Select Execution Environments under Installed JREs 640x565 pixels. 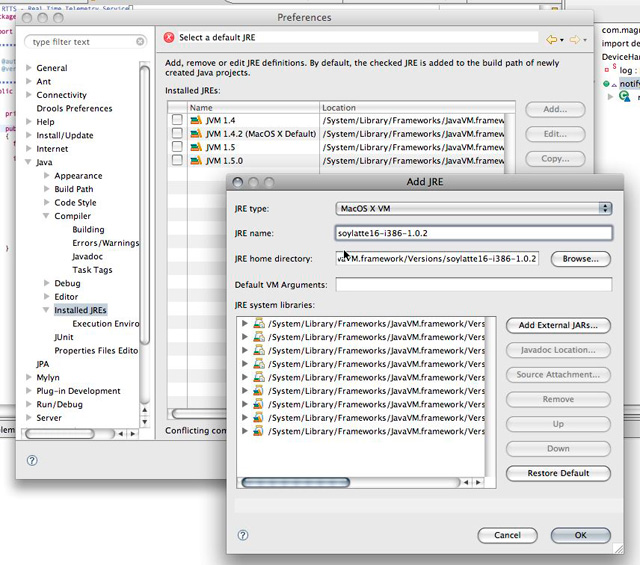[106, 324]
